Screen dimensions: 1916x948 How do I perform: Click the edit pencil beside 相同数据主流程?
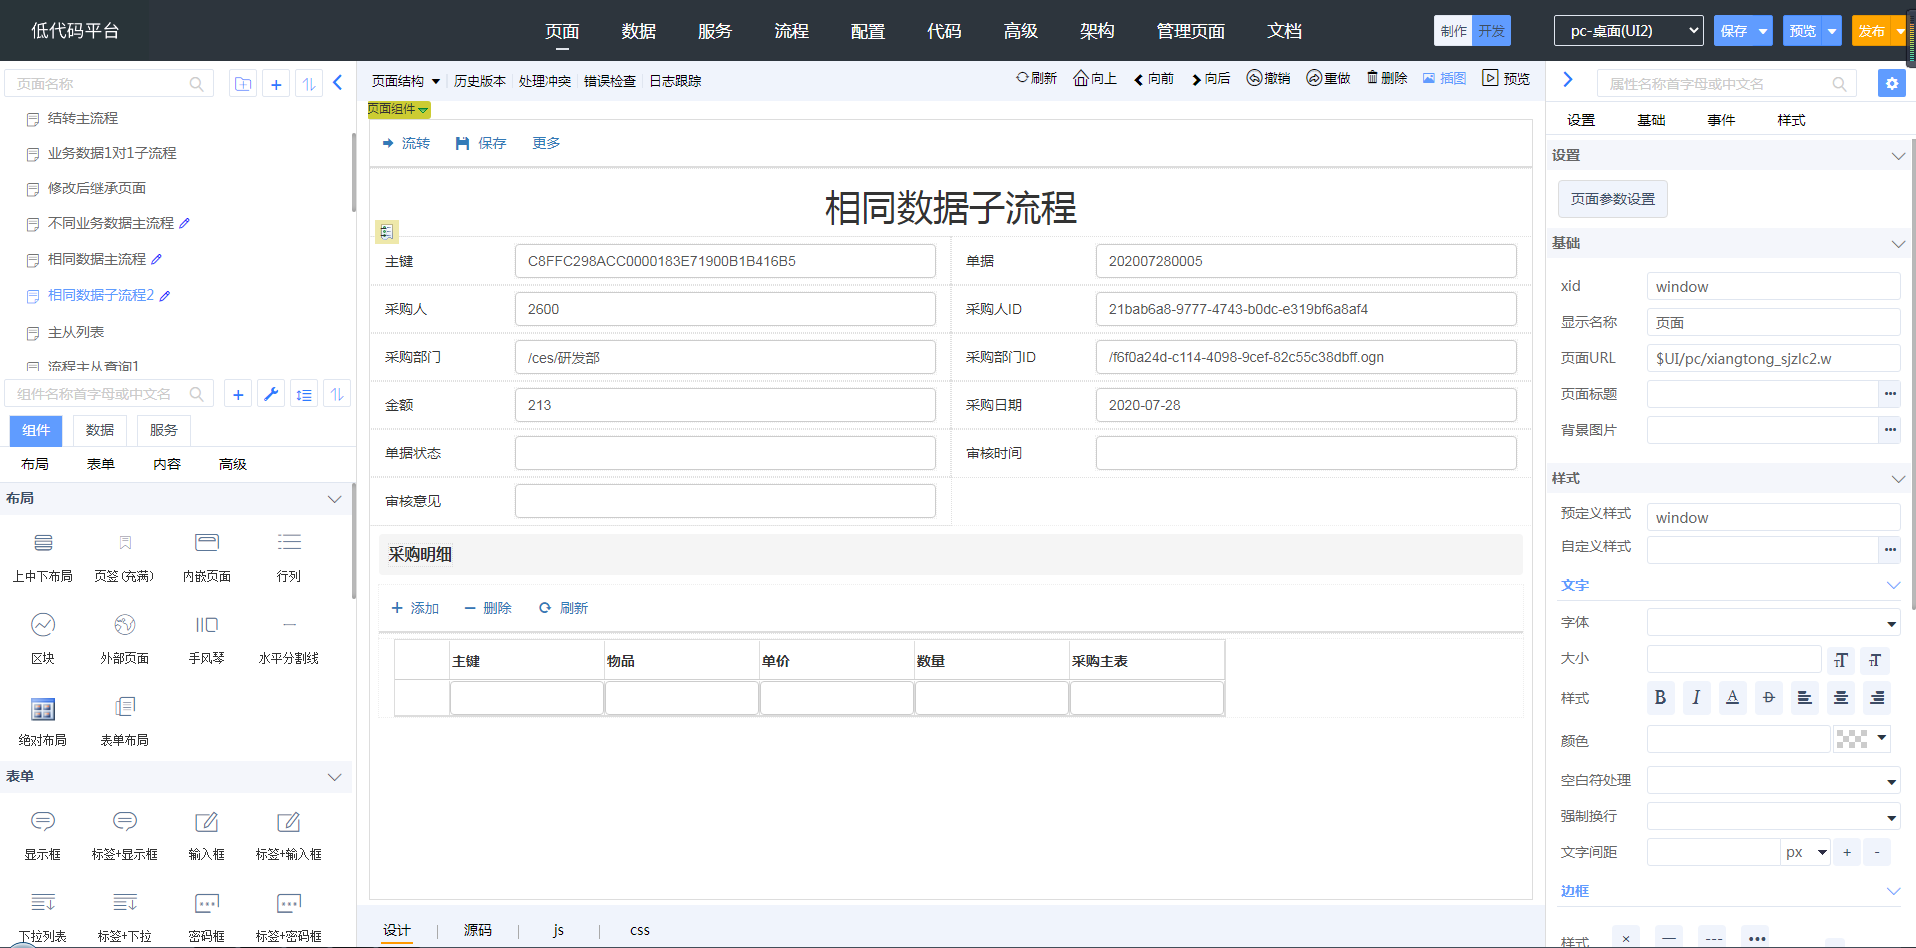[x=157, y=259]
